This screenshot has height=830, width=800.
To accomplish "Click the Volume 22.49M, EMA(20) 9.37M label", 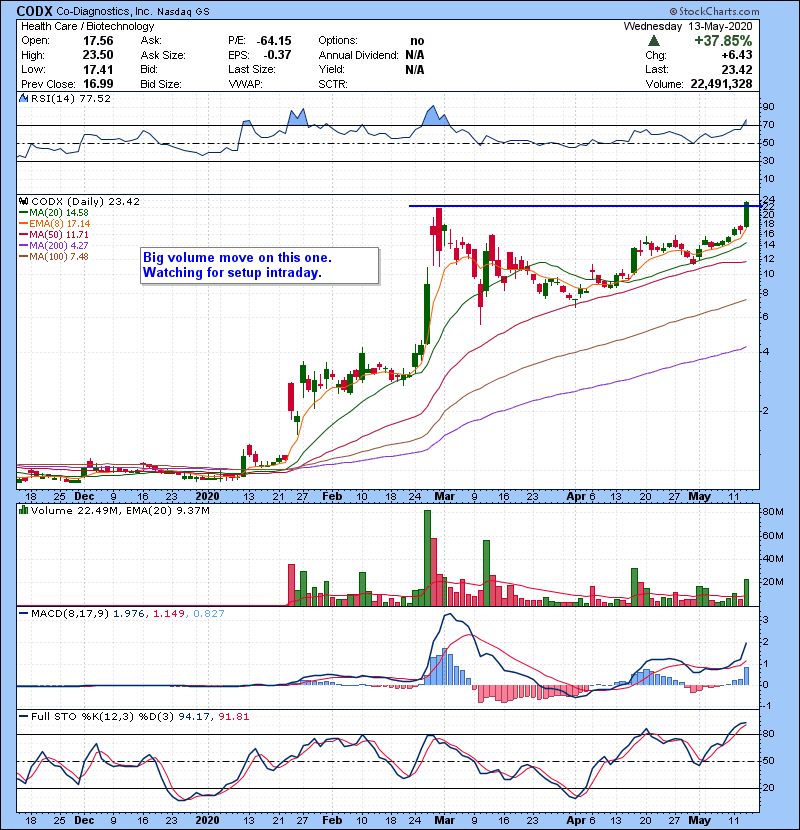I will 120,511.
